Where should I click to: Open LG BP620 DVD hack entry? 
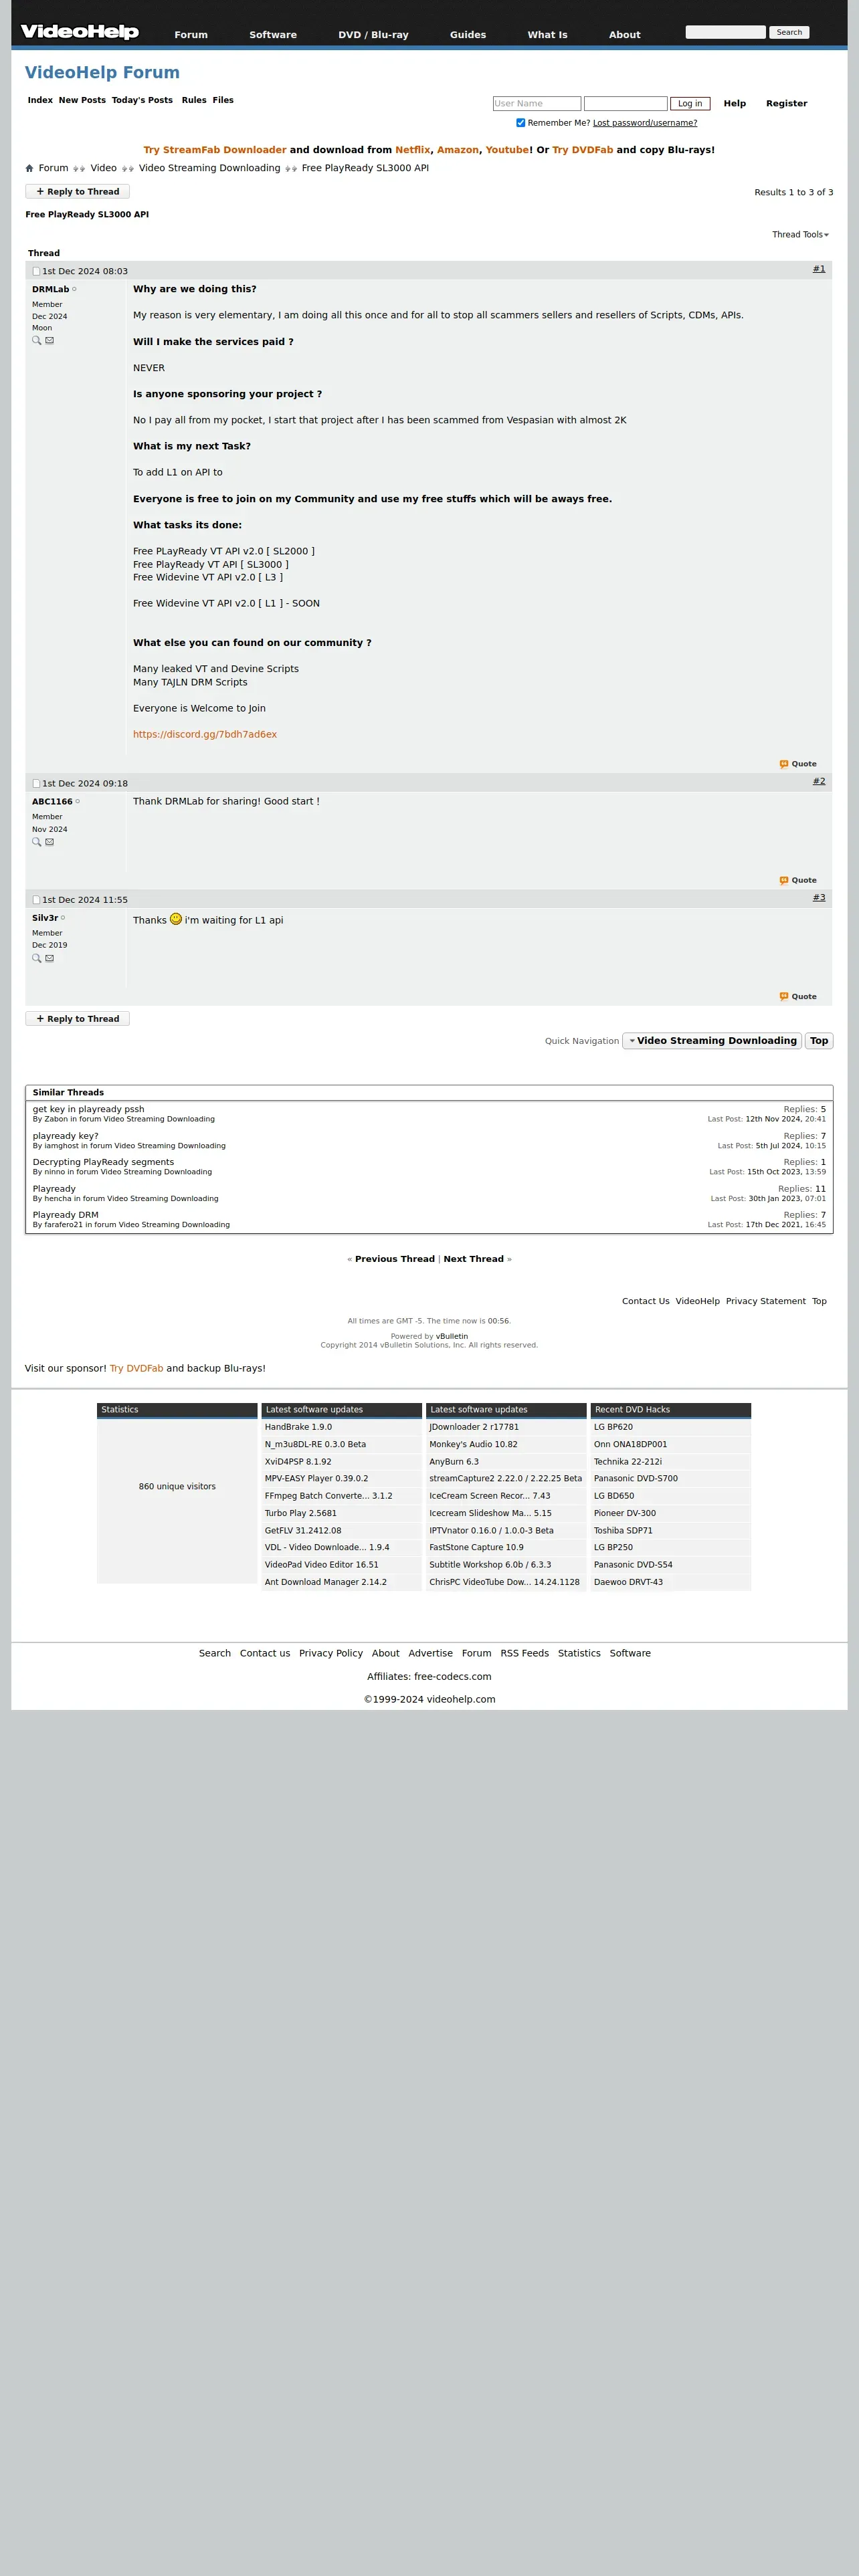(x=613, y=1428)
